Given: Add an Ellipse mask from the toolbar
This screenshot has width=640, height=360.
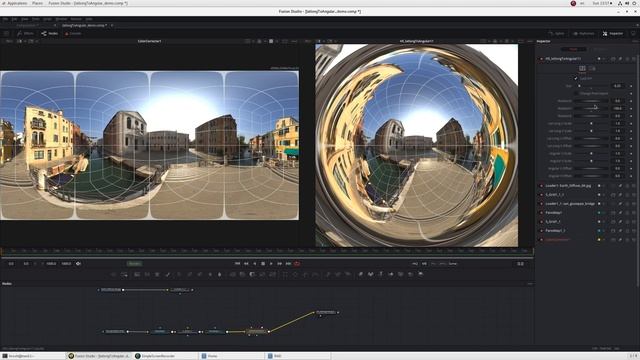Looking at the screenshot, I should pos(296,274).
